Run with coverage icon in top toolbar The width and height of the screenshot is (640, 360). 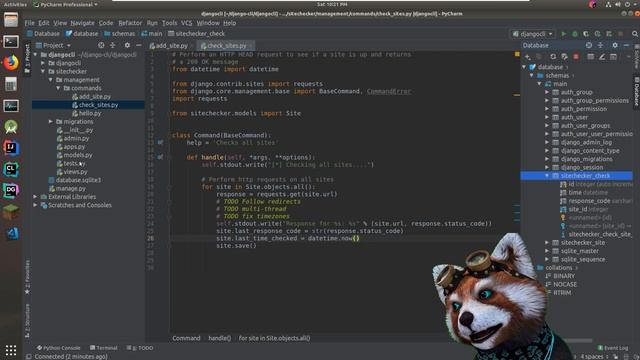[x=586, y=34]
